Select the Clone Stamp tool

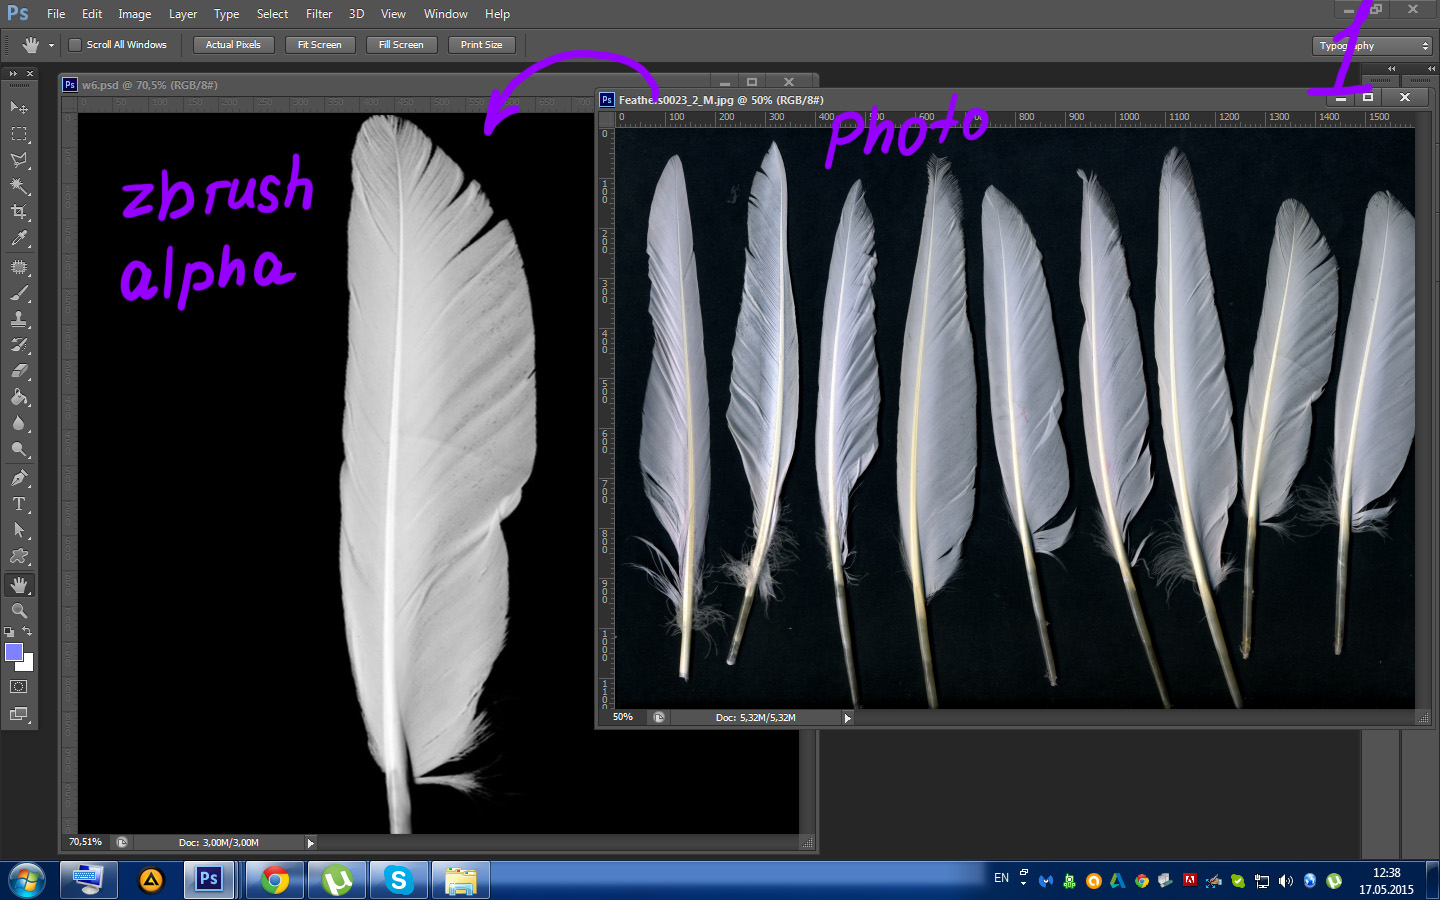(19, 319)
